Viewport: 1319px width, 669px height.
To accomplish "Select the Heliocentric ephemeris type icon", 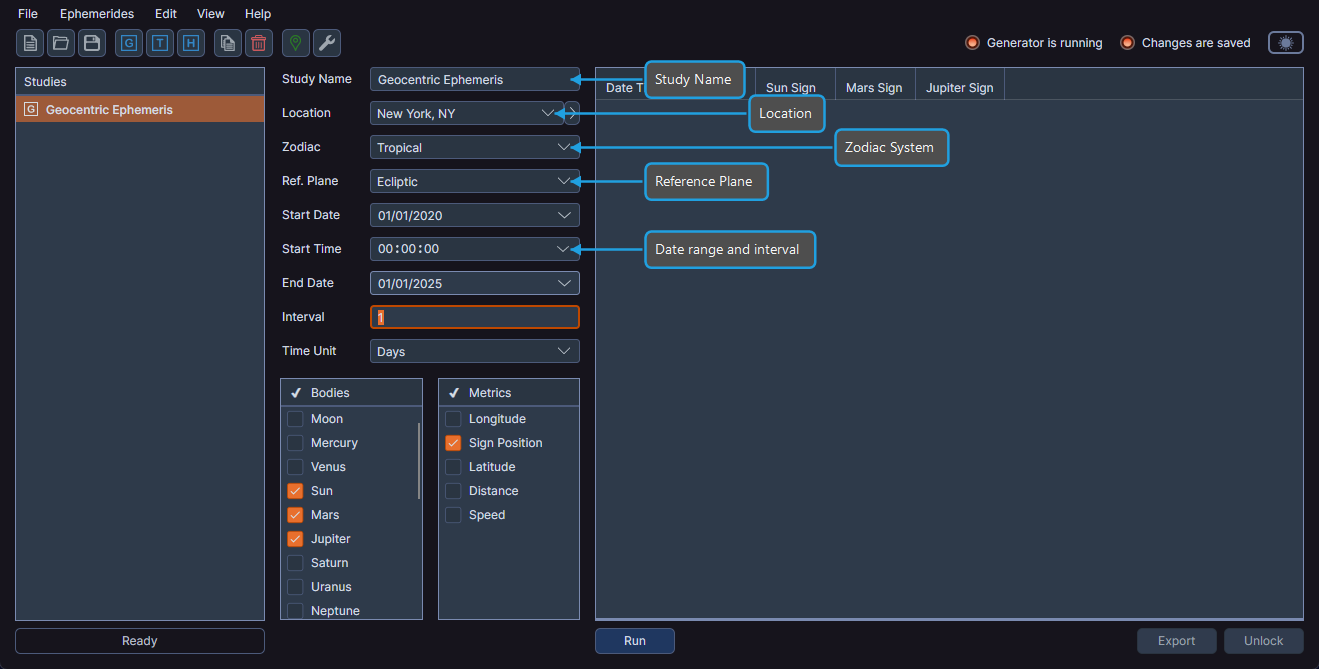I will tap(190, 43).
